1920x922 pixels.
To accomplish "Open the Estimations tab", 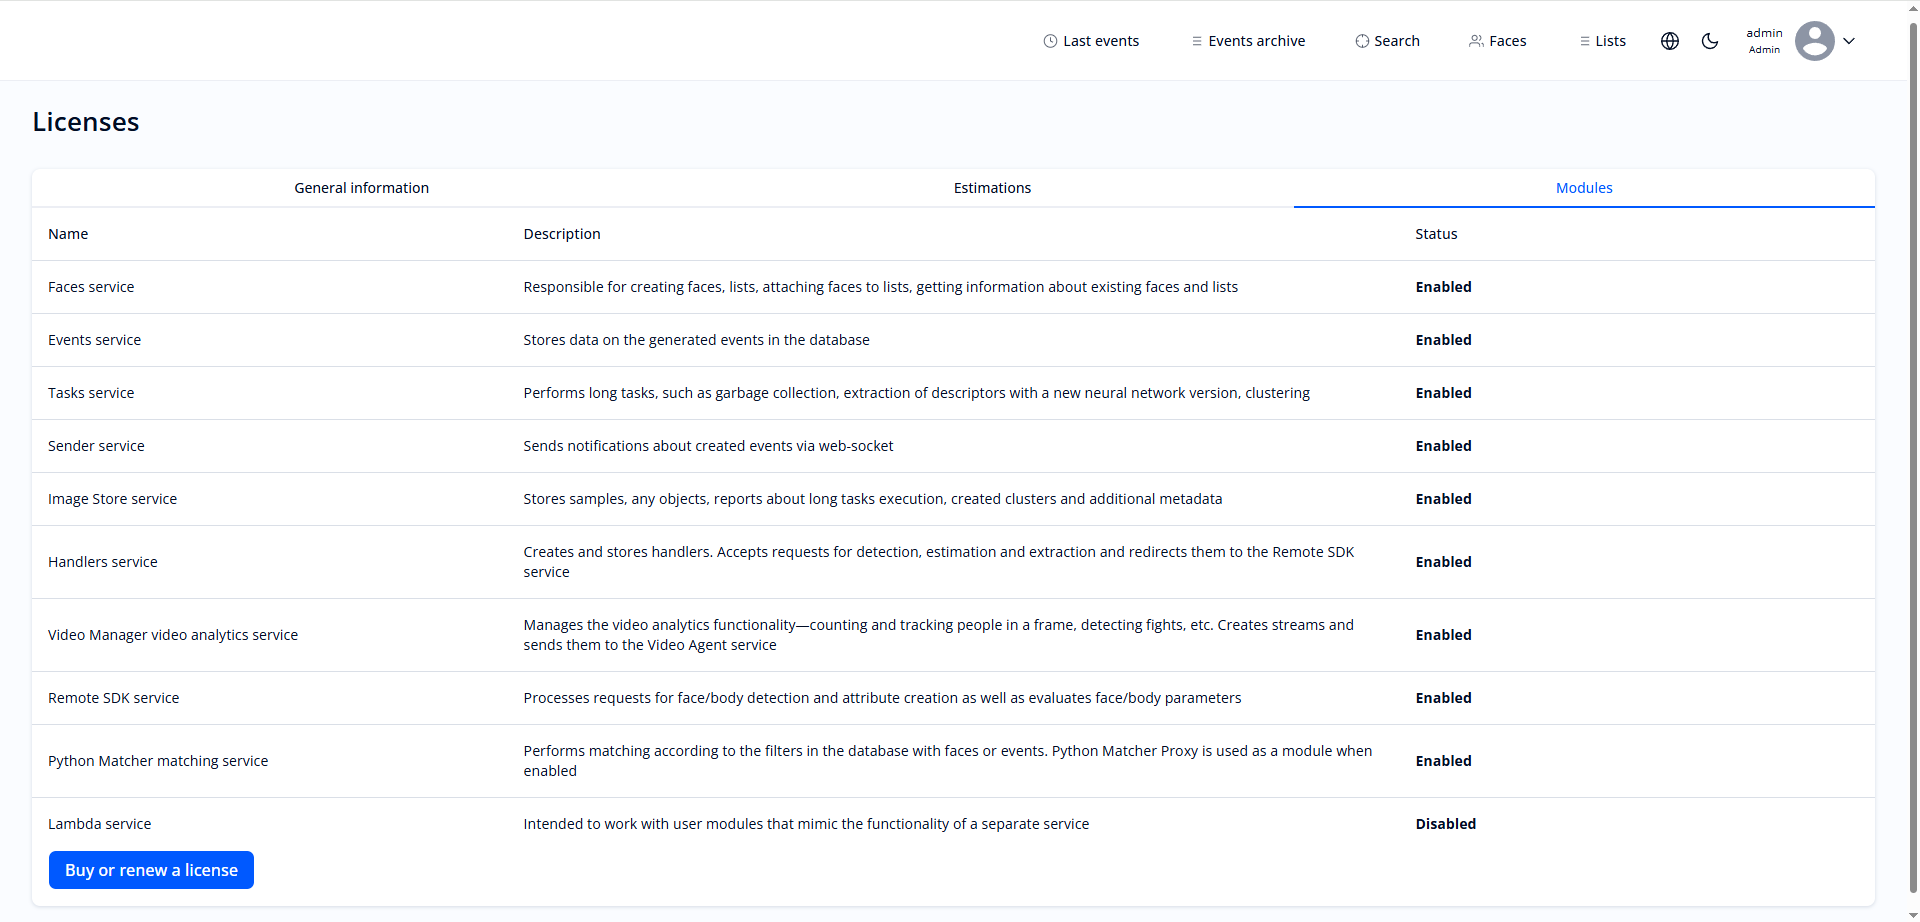I will 992,188.
